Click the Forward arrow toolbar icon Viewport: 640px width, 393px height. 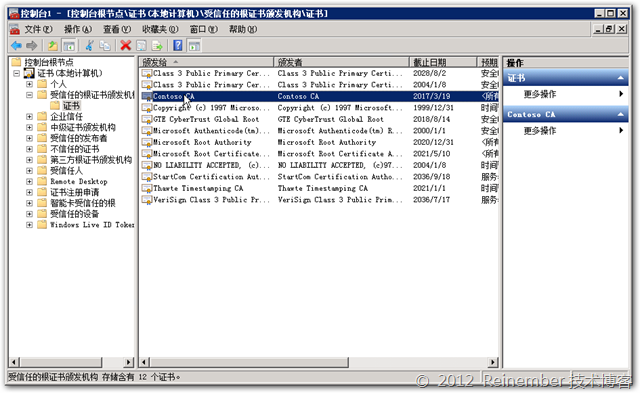point(31,46)
